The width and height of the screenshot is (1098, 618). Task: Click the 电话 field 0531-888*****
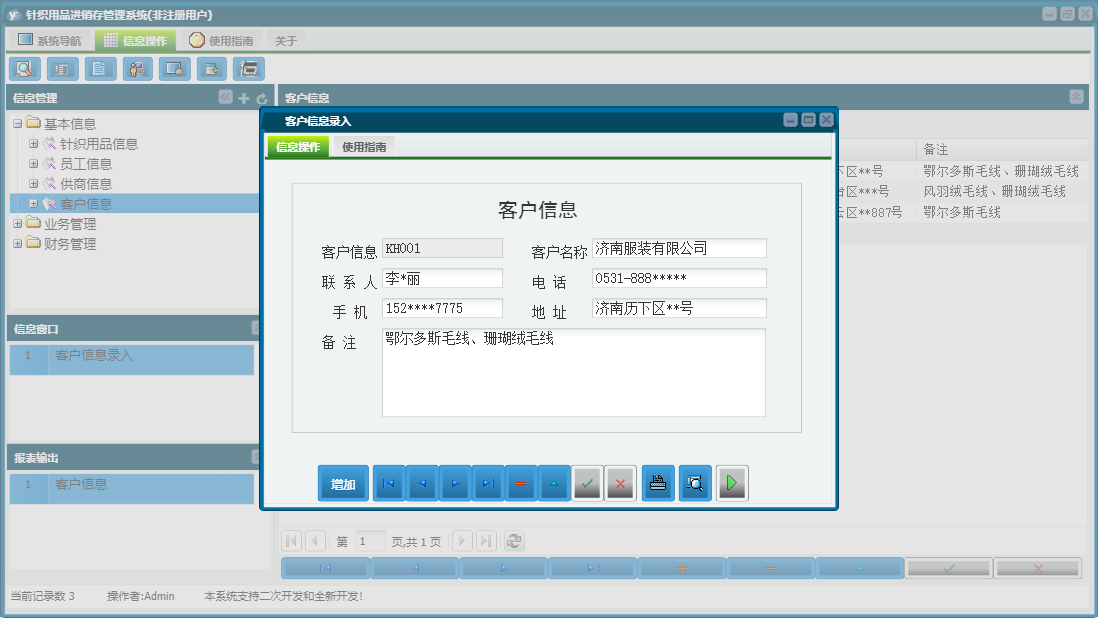[x=679, y=279]
